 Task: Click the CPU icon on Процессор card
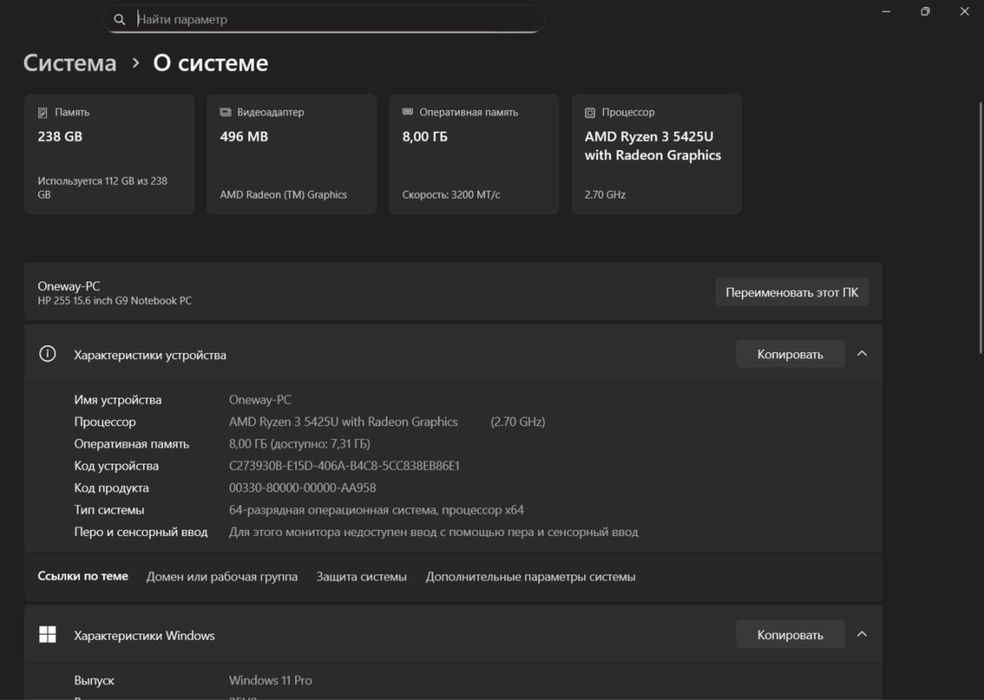[x=590, y=113]
